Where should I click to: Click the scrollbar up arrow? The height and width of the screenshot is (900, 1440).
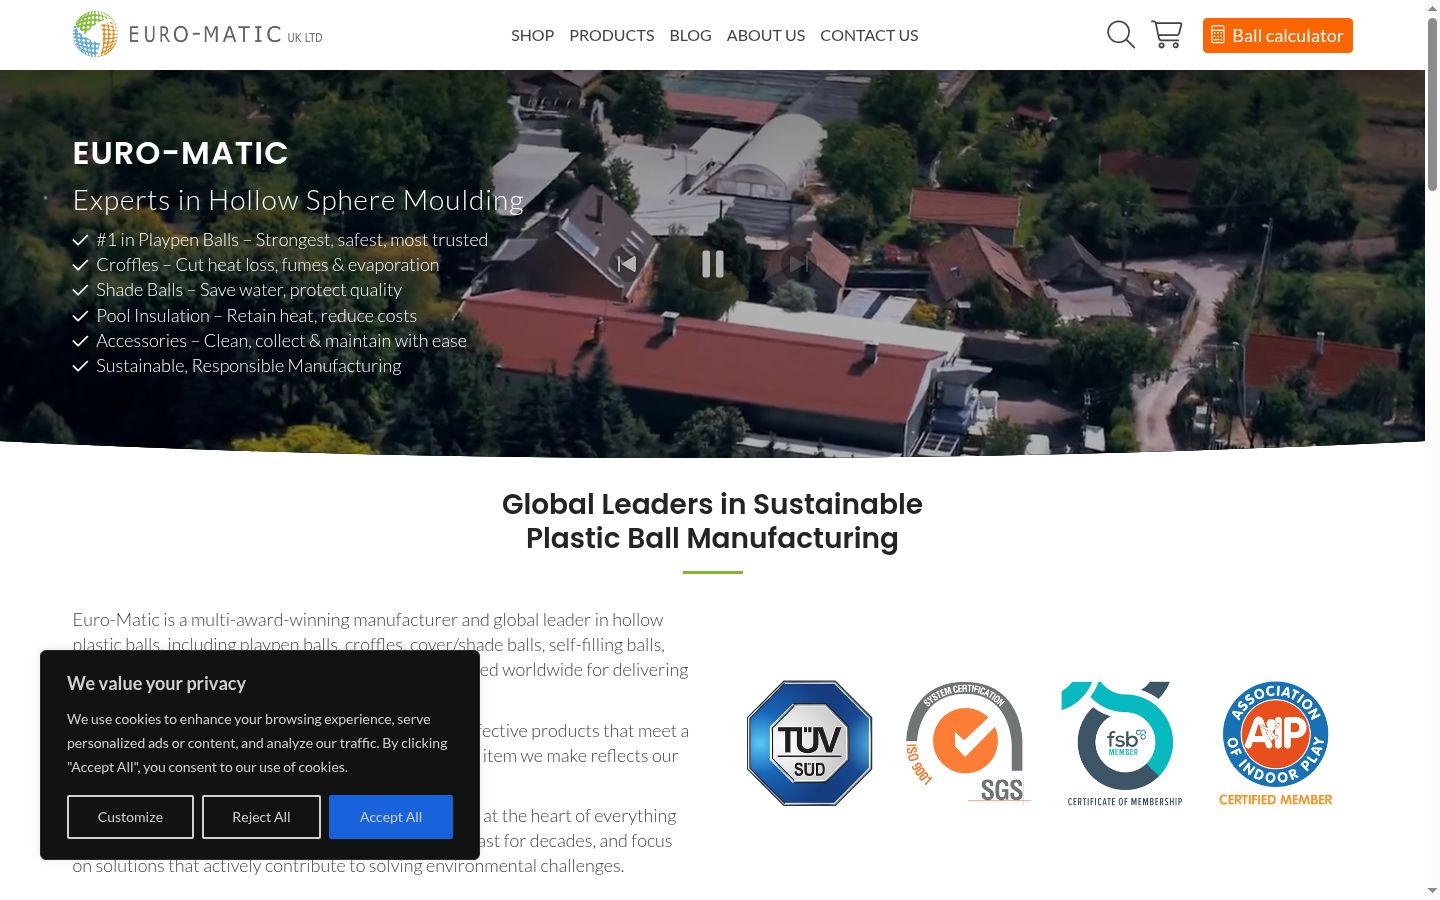(1432, 8)
